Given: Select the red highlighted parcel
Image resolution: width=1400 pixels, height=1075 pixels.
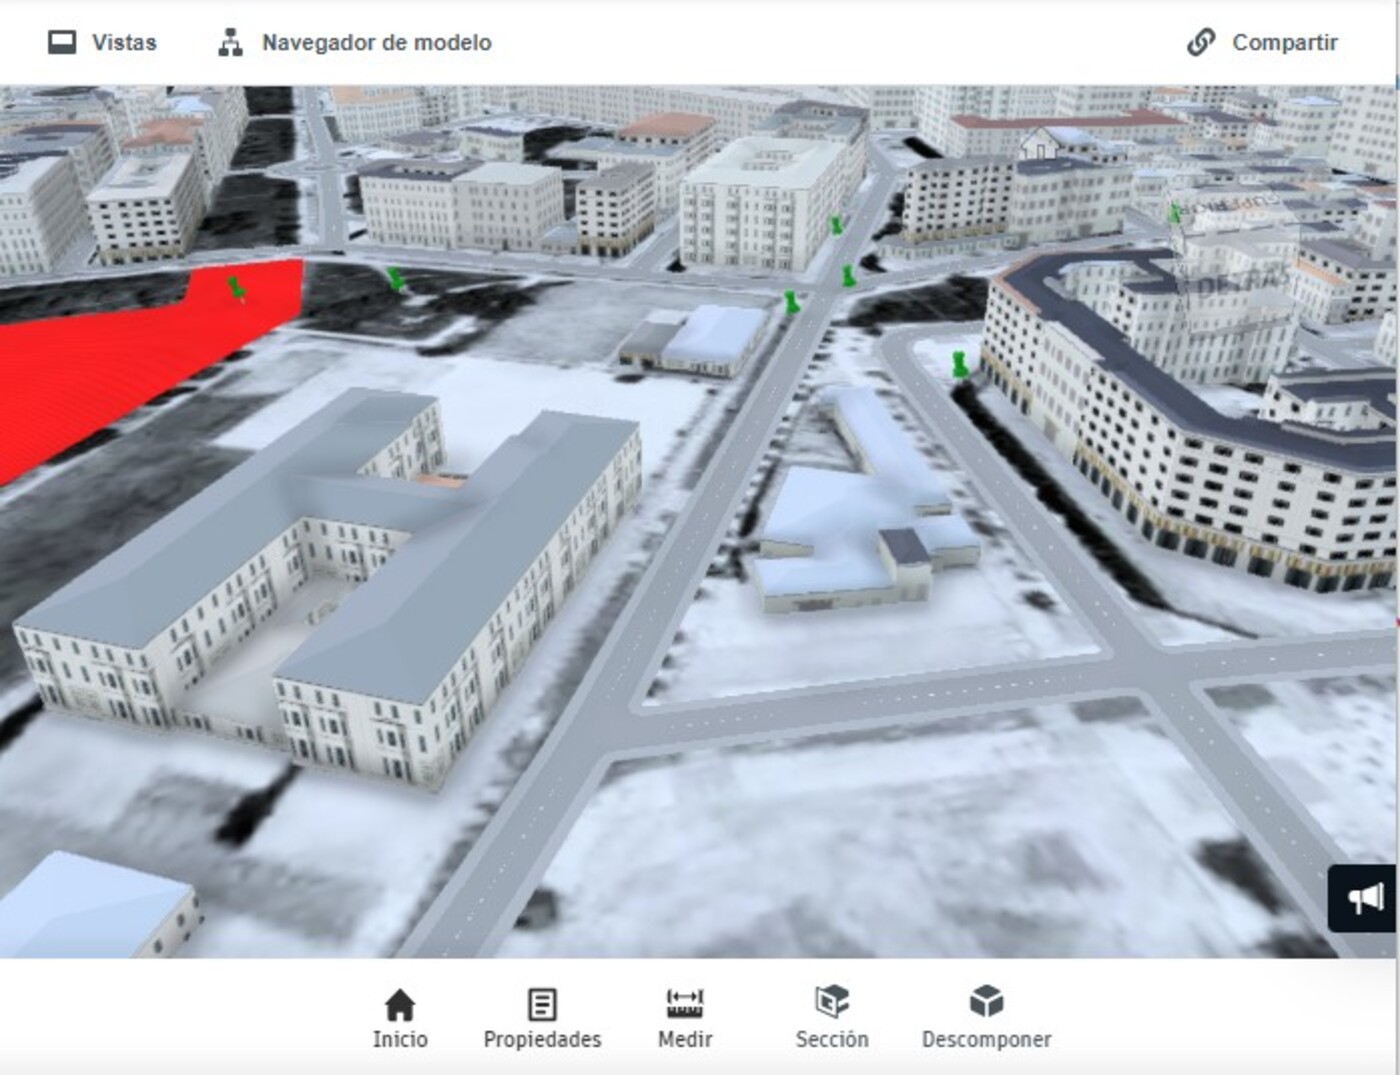Looking at the screenshot, I should 120,360.
